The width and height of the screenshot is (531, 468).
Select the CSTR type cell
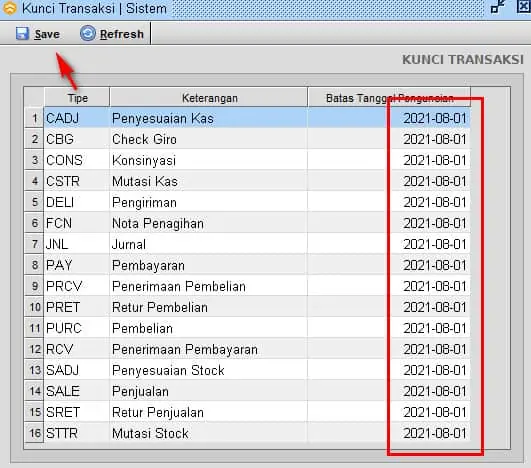point(77,181)
